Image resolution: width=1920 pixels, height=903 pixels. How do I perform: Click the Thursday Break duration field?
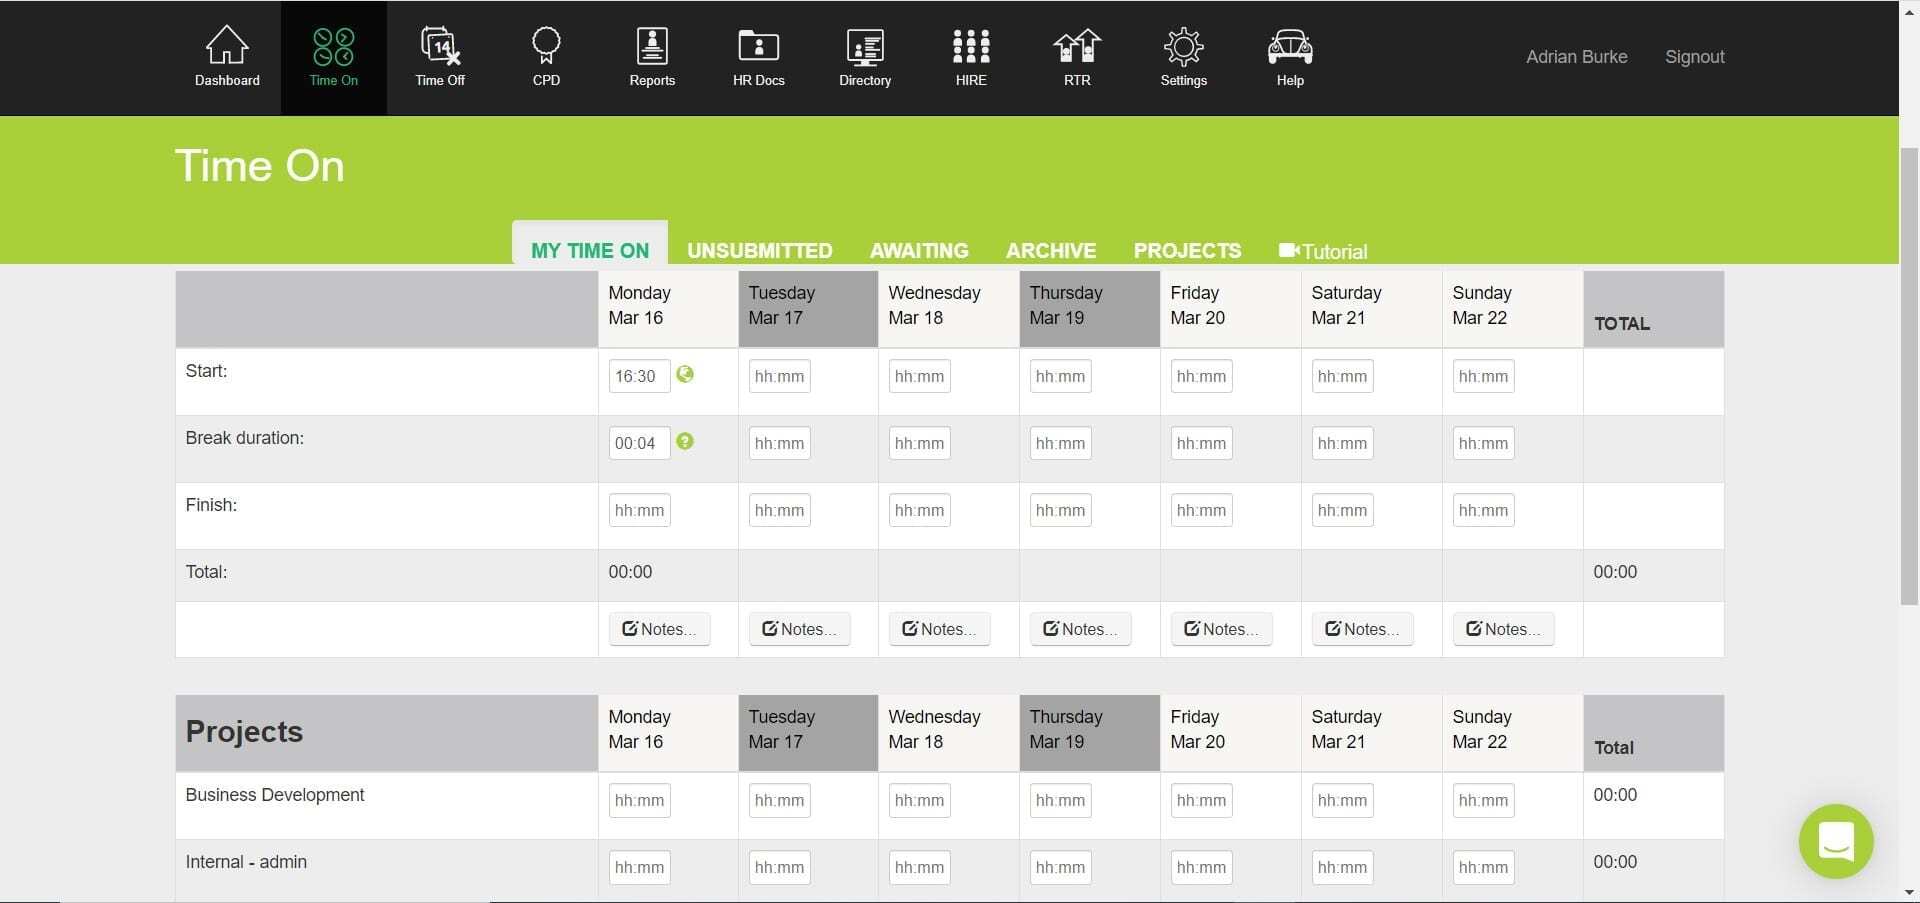coord(1060,443)
